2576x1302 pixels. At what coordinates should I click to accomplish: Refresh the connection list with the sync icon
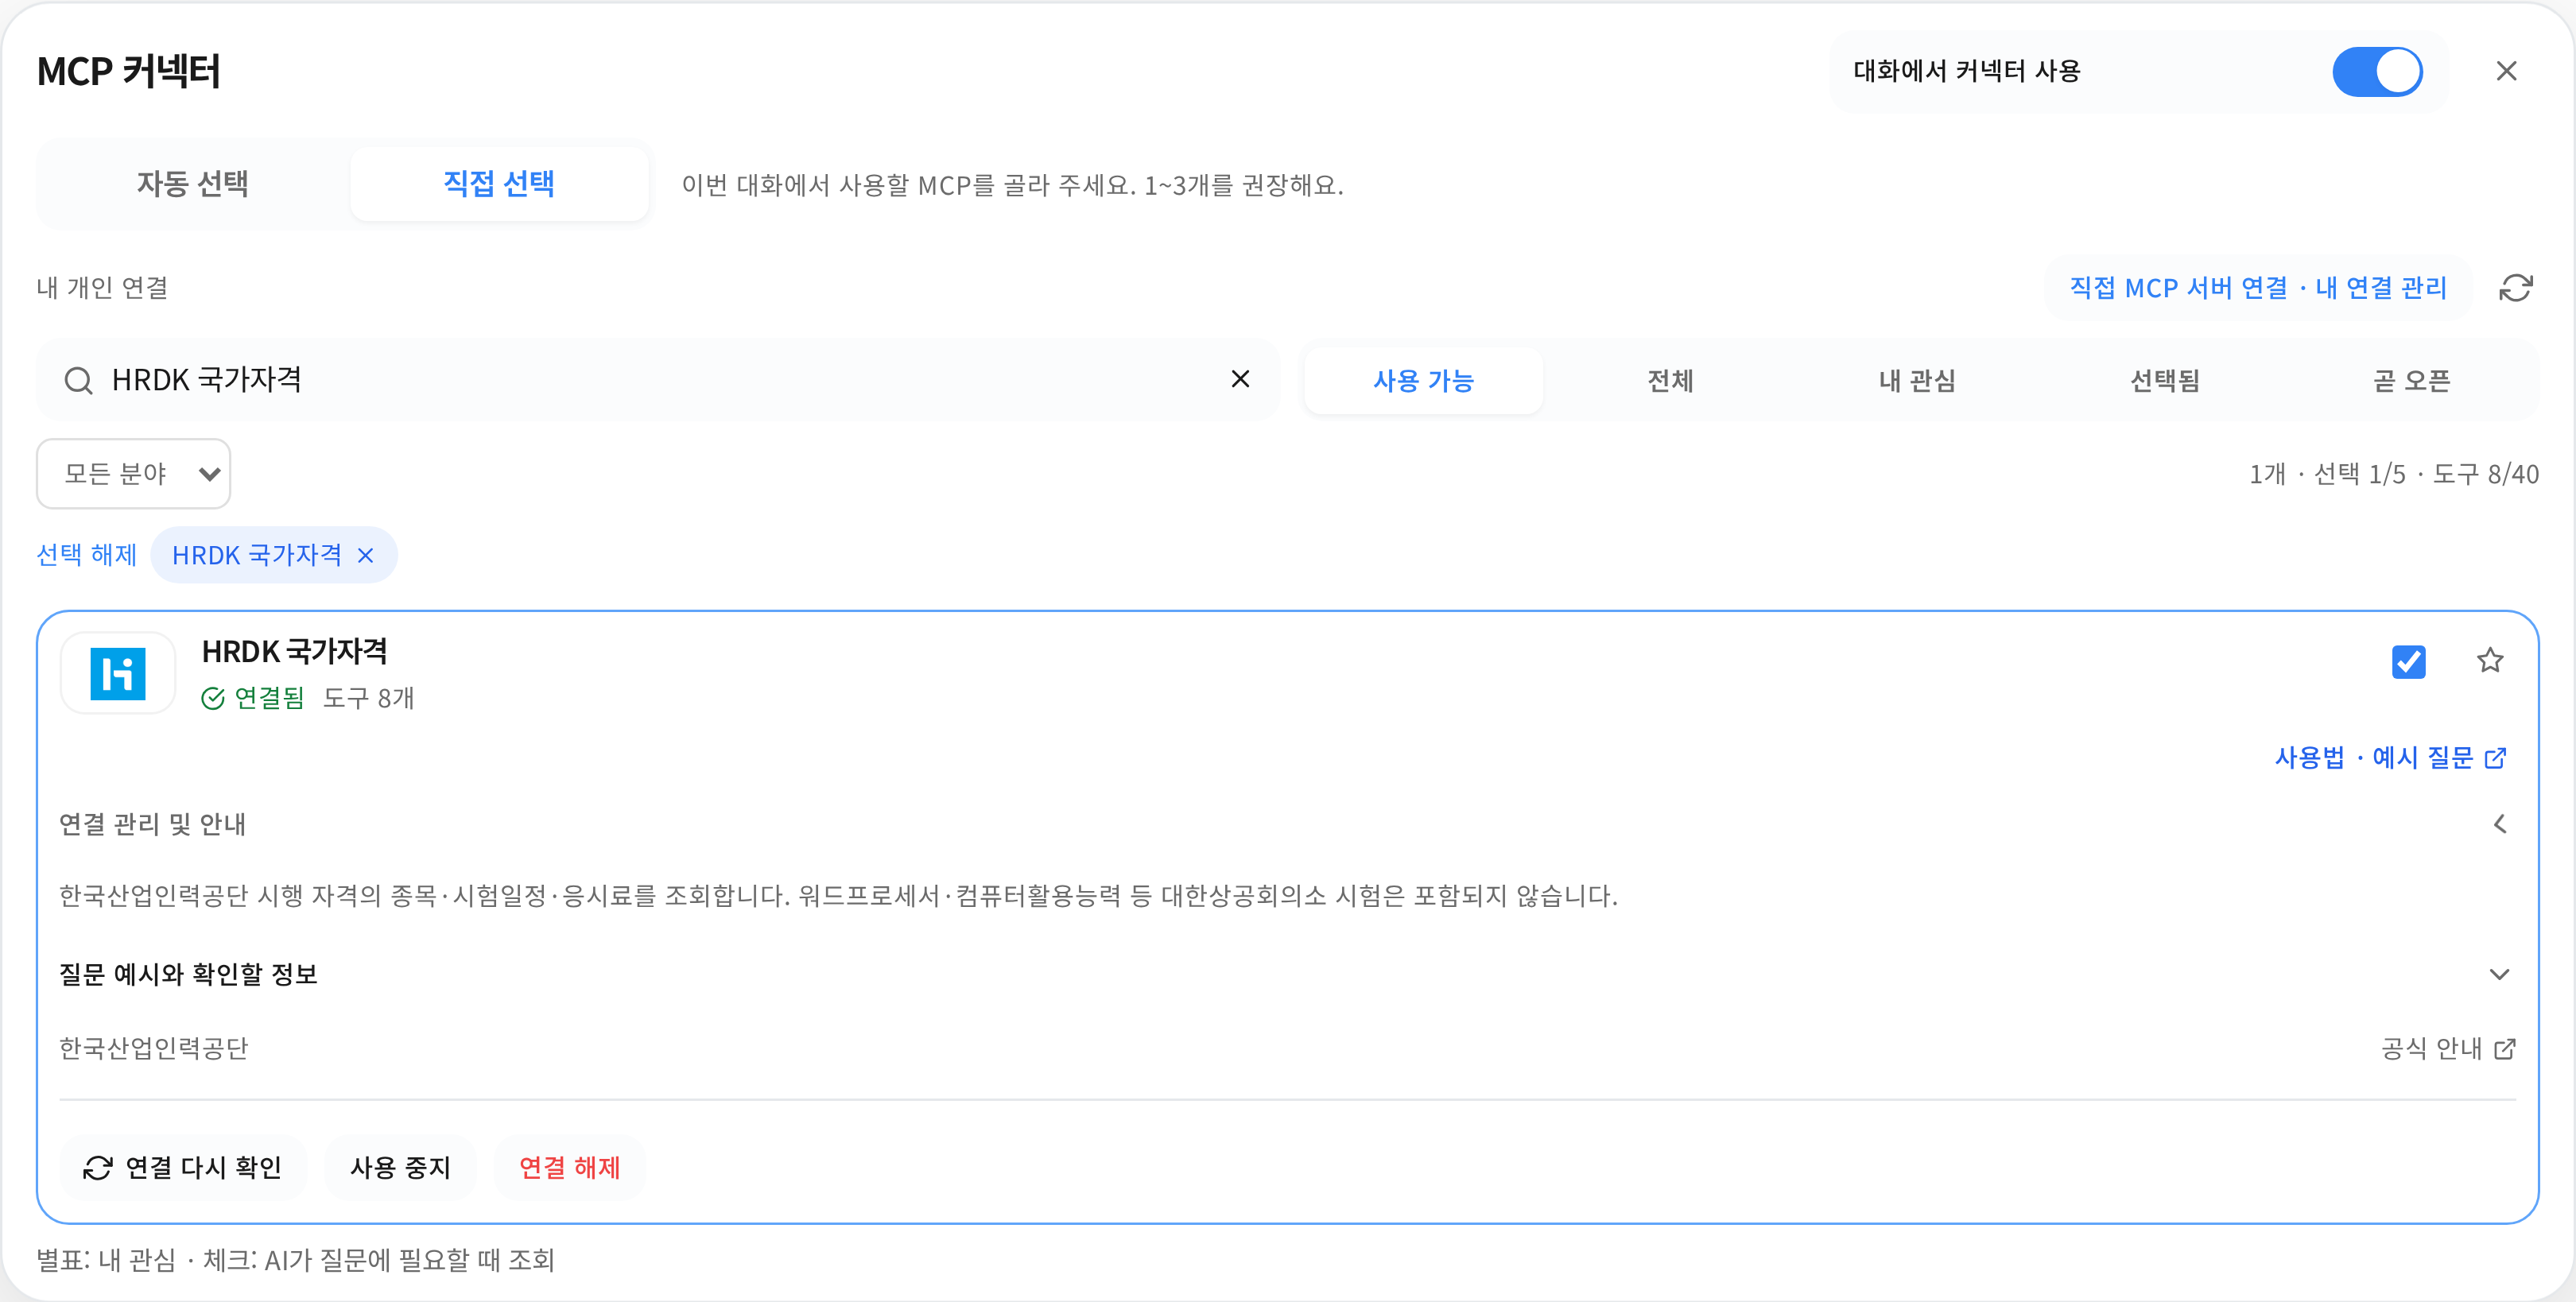[x=2515, y=288]
